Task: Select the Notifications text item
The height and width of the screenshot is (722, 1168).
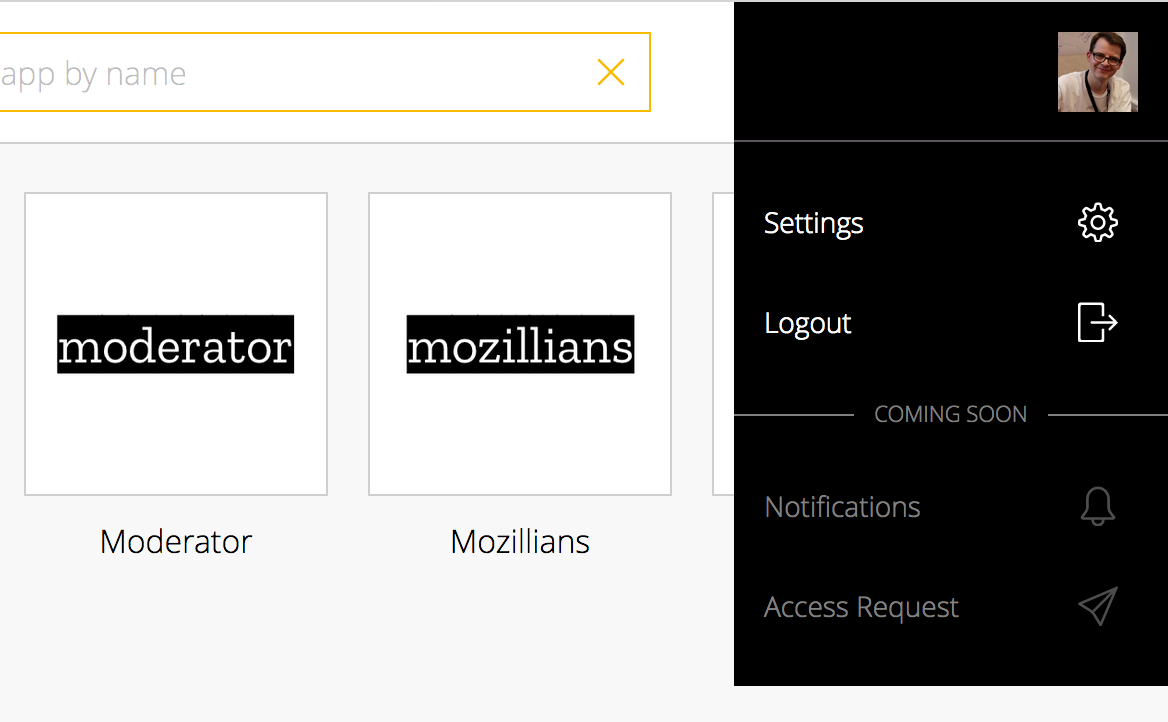Action: [842, 507]
